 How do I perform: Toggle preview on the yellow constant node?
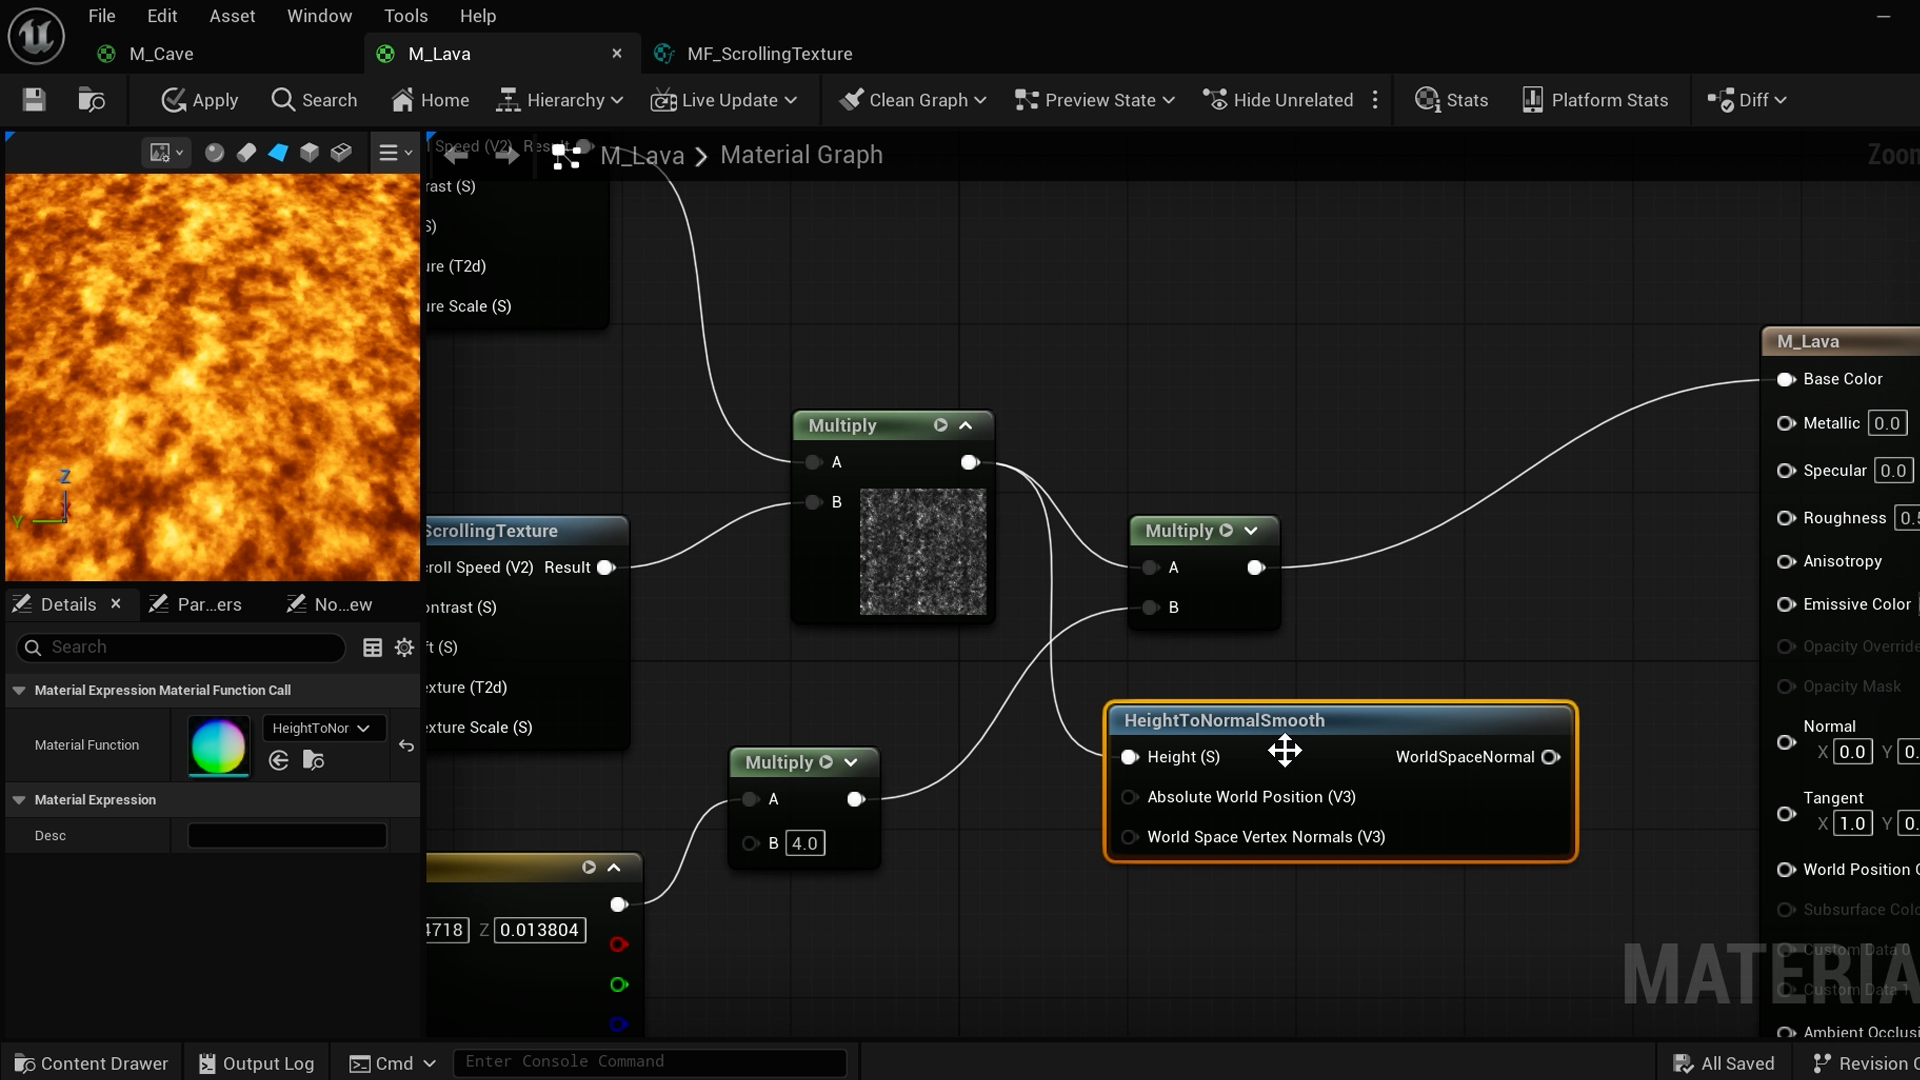[x=589, y=867]
